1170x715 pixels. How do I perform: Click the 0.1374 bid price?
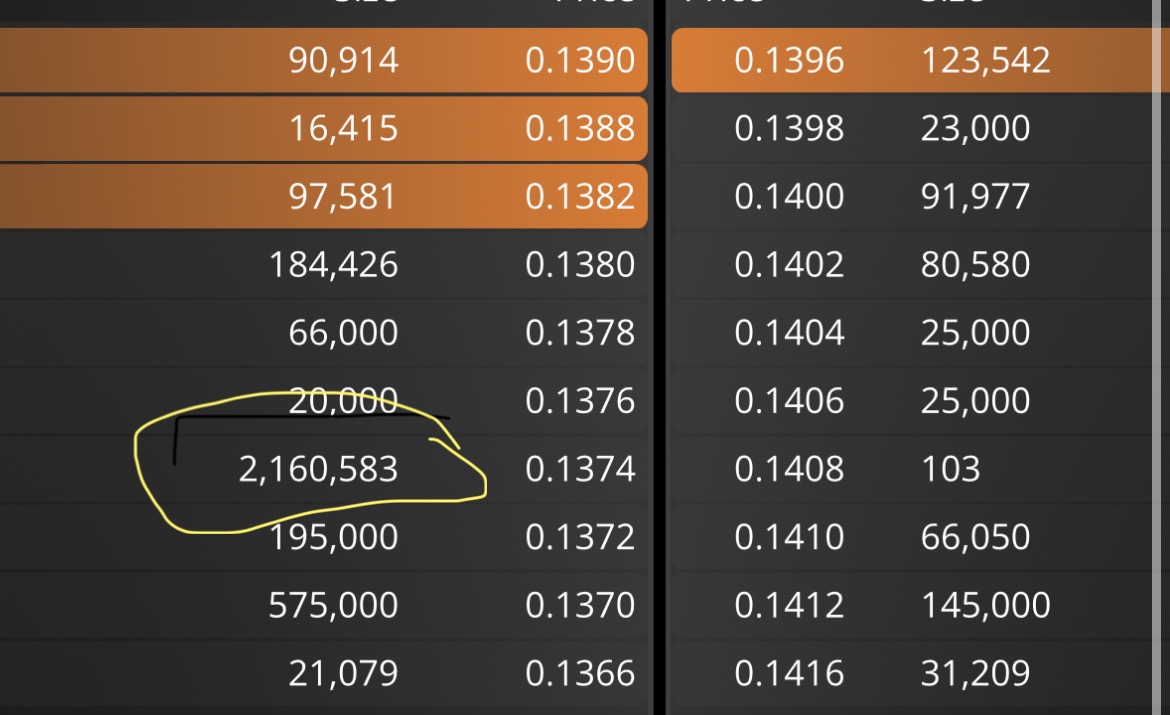coord(580,469)
